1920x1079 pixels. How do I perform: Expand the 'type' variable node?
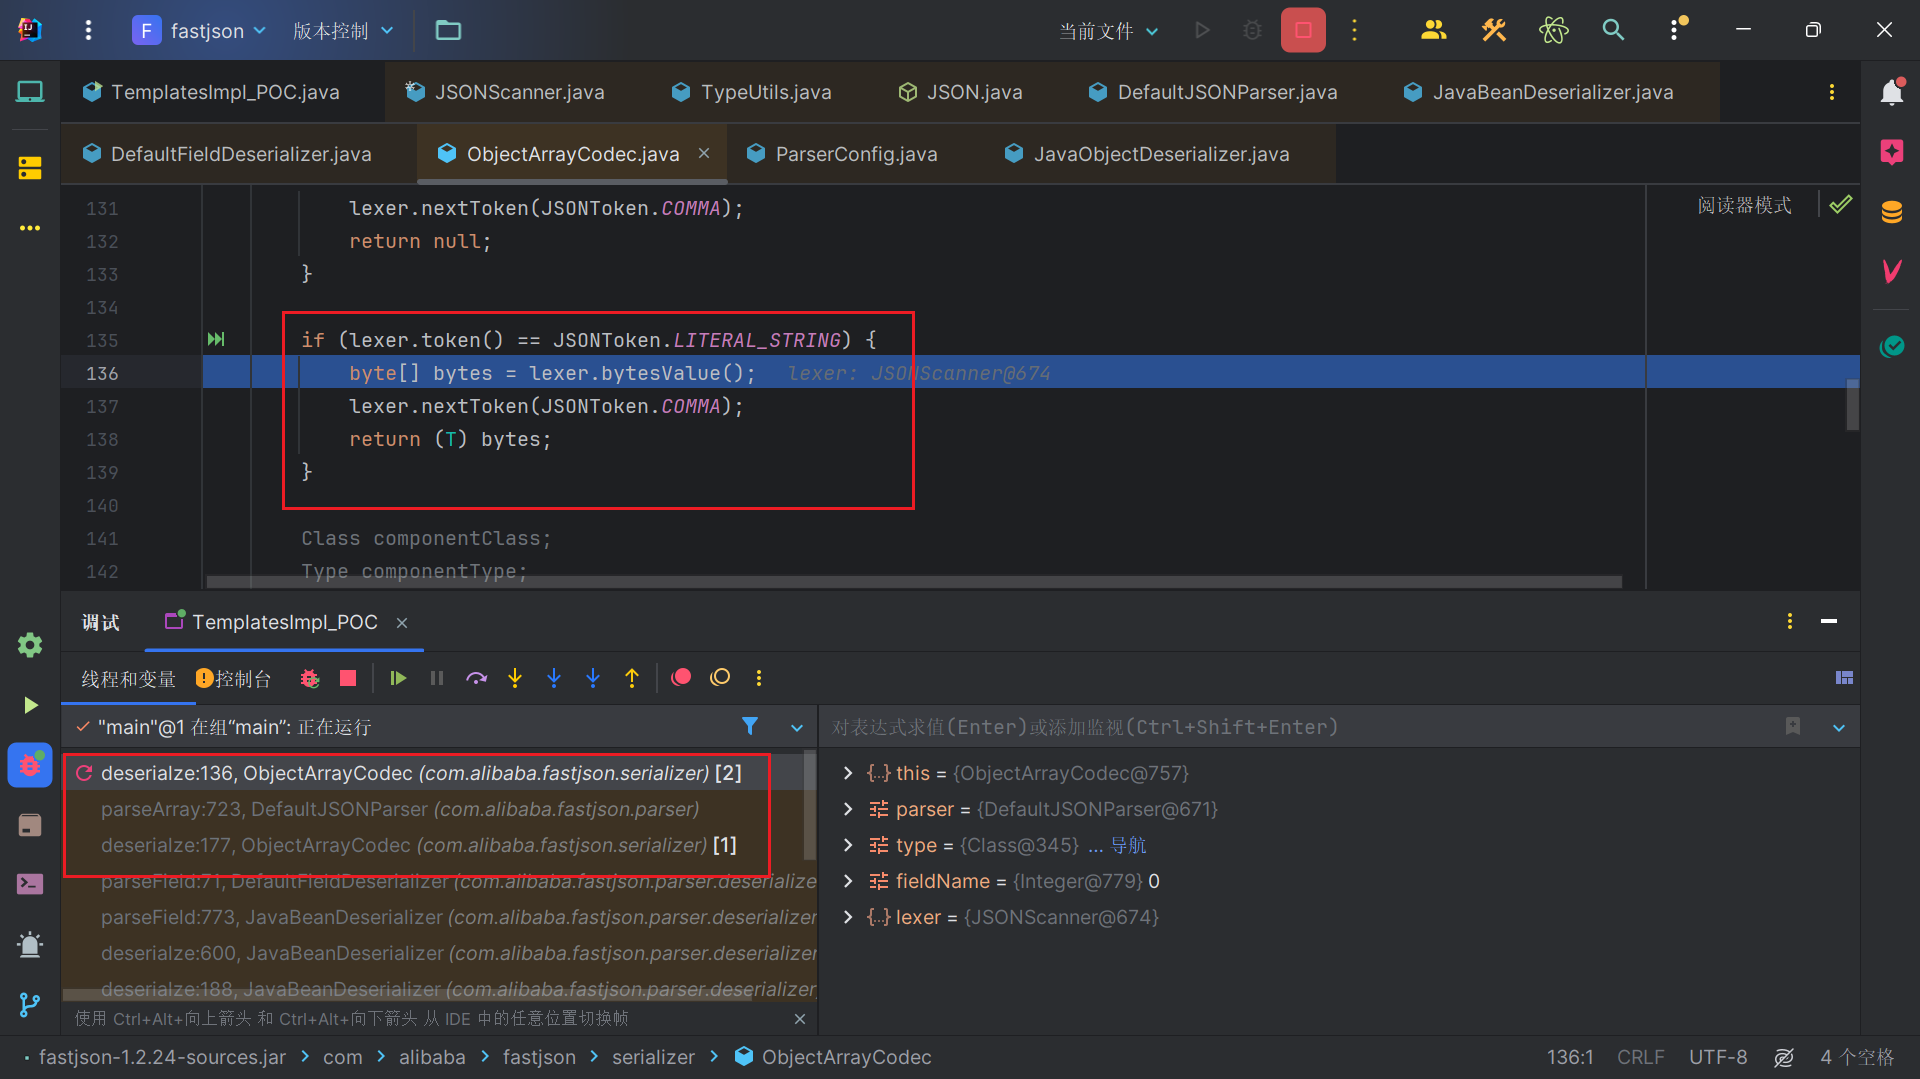point(848,845)
